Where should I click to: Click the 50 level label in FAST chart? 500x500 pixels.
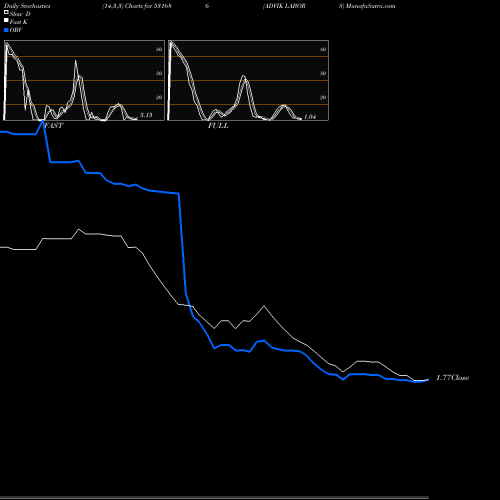159,74
